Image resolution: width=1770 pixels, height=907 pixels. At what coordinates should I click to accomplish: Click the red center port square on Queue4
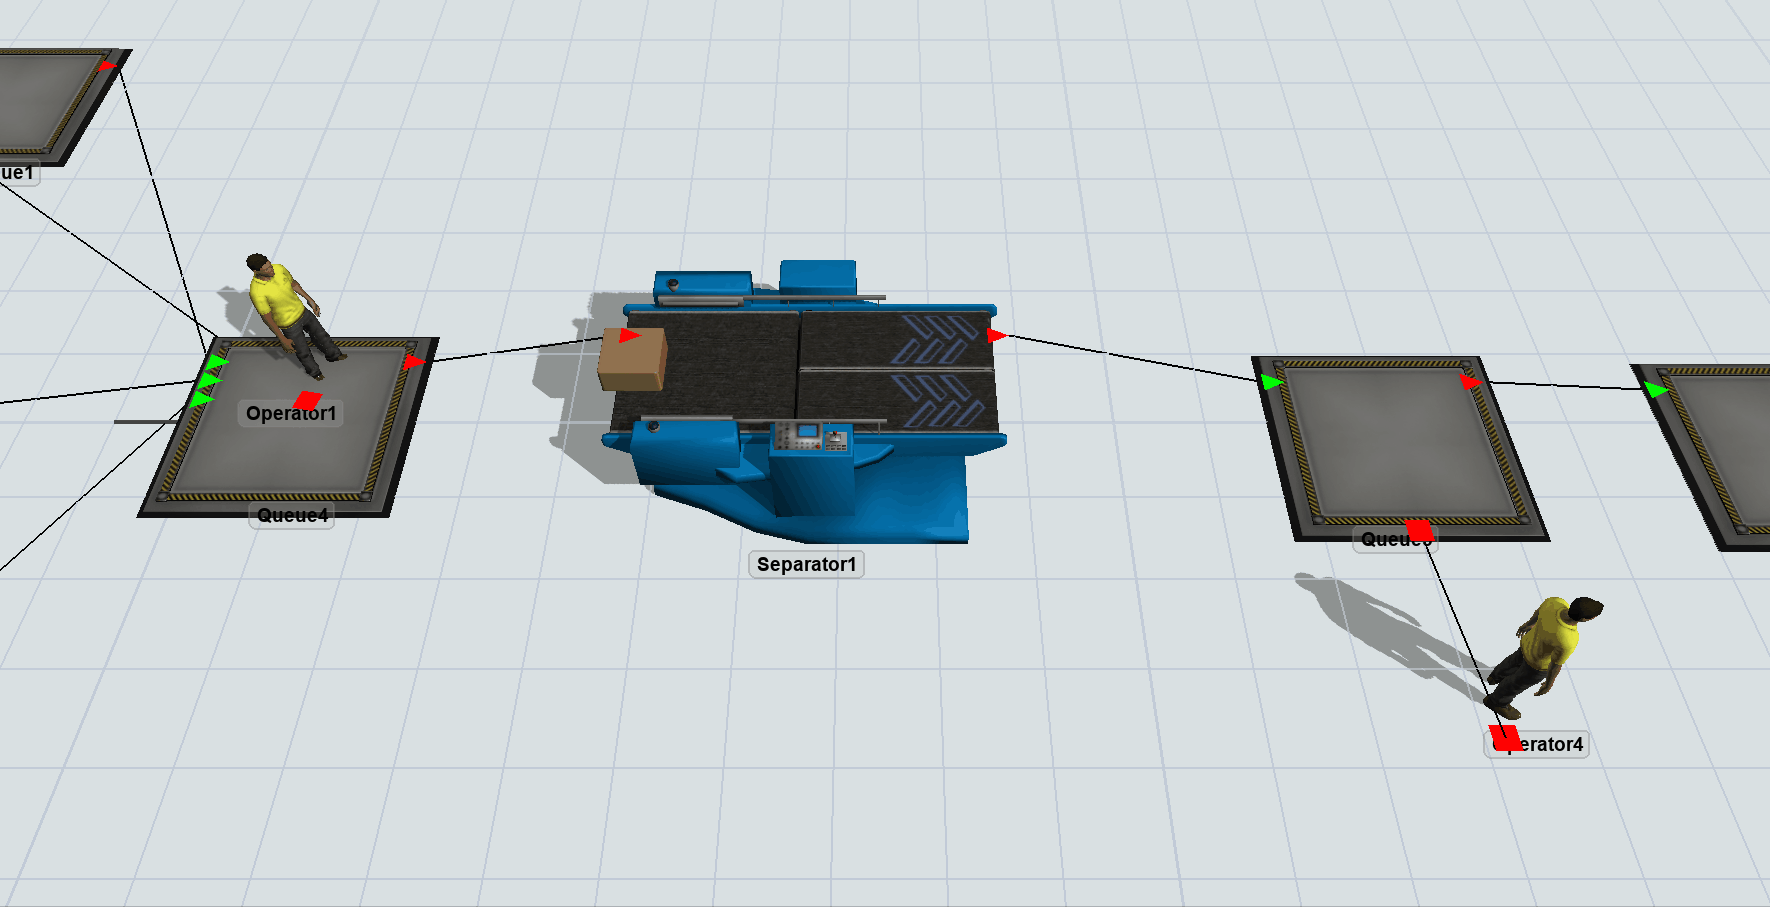(307, 400)
